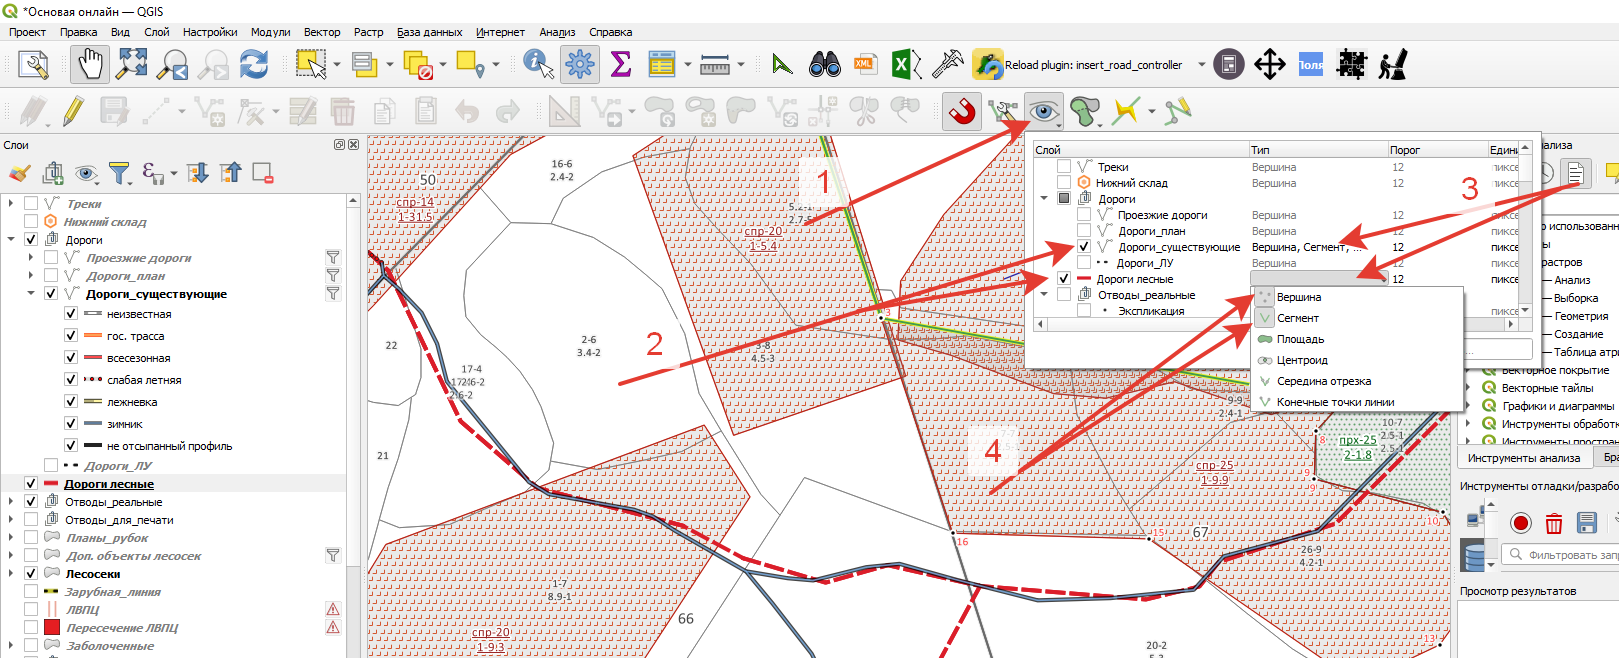Click the eye snapping settings icon
1619x658 pixels.
tap(1043, 111)
